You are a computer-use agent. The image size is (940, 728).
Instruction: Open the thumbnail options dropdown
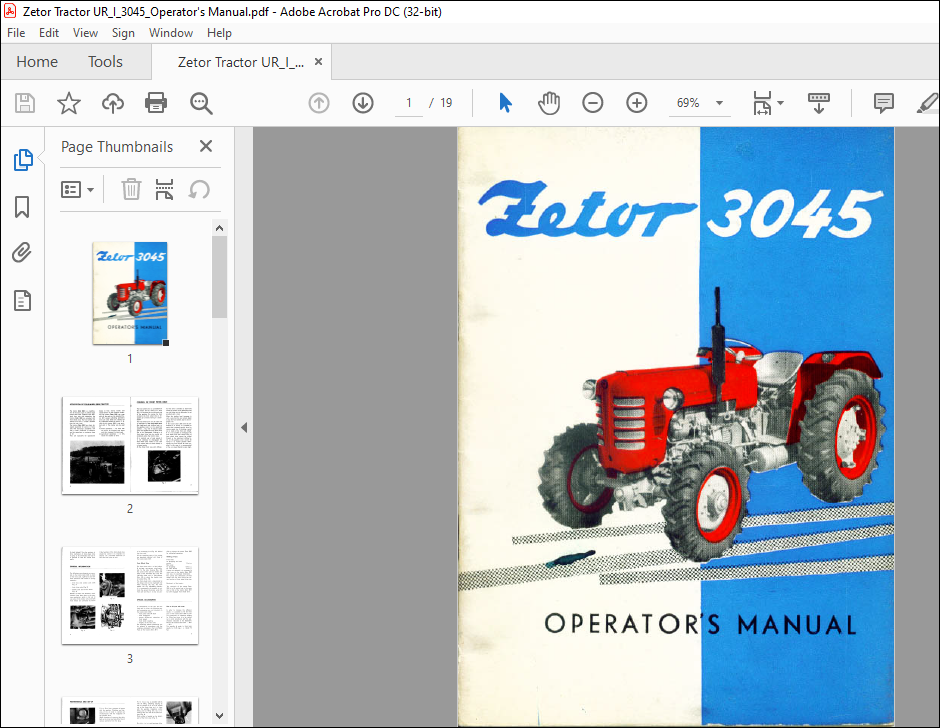(77, 189)
